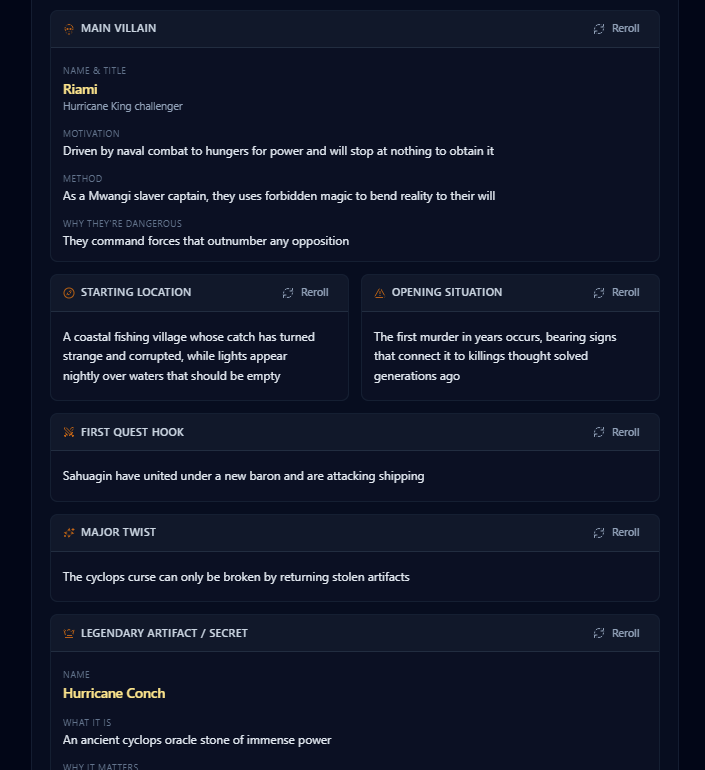Reroll the Starting Location card
The width and height of the screenshot is (705, 770).
305,293
